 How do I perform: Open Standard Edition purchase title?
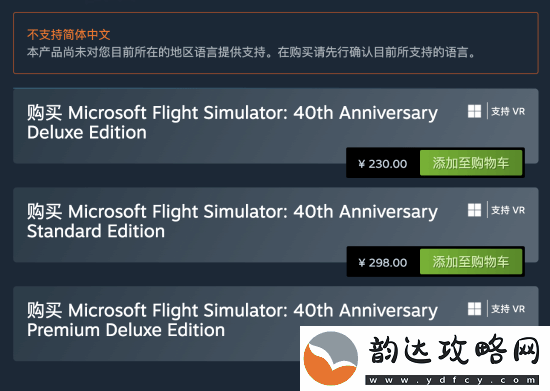tap(232, 221)
